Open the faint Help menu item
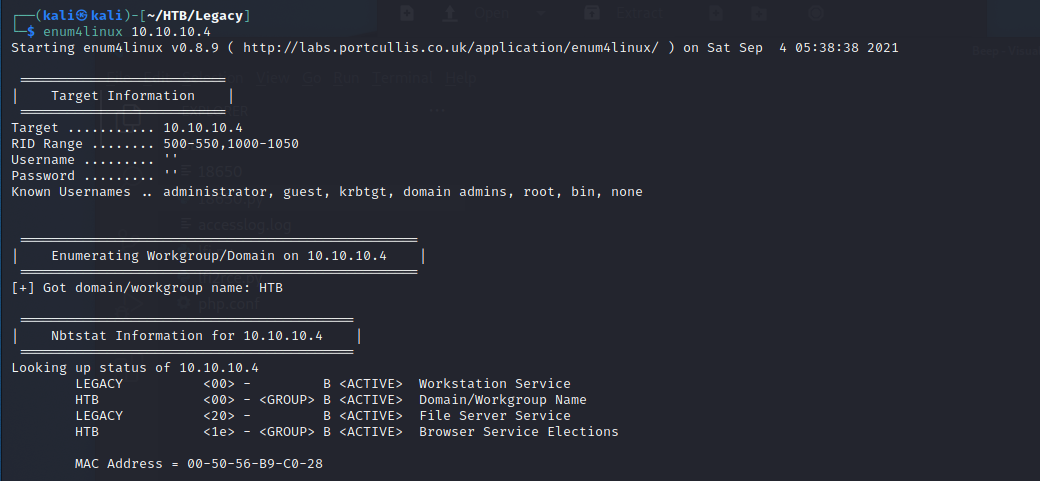This screenshot has width=1040, height=481. point(461,77)
